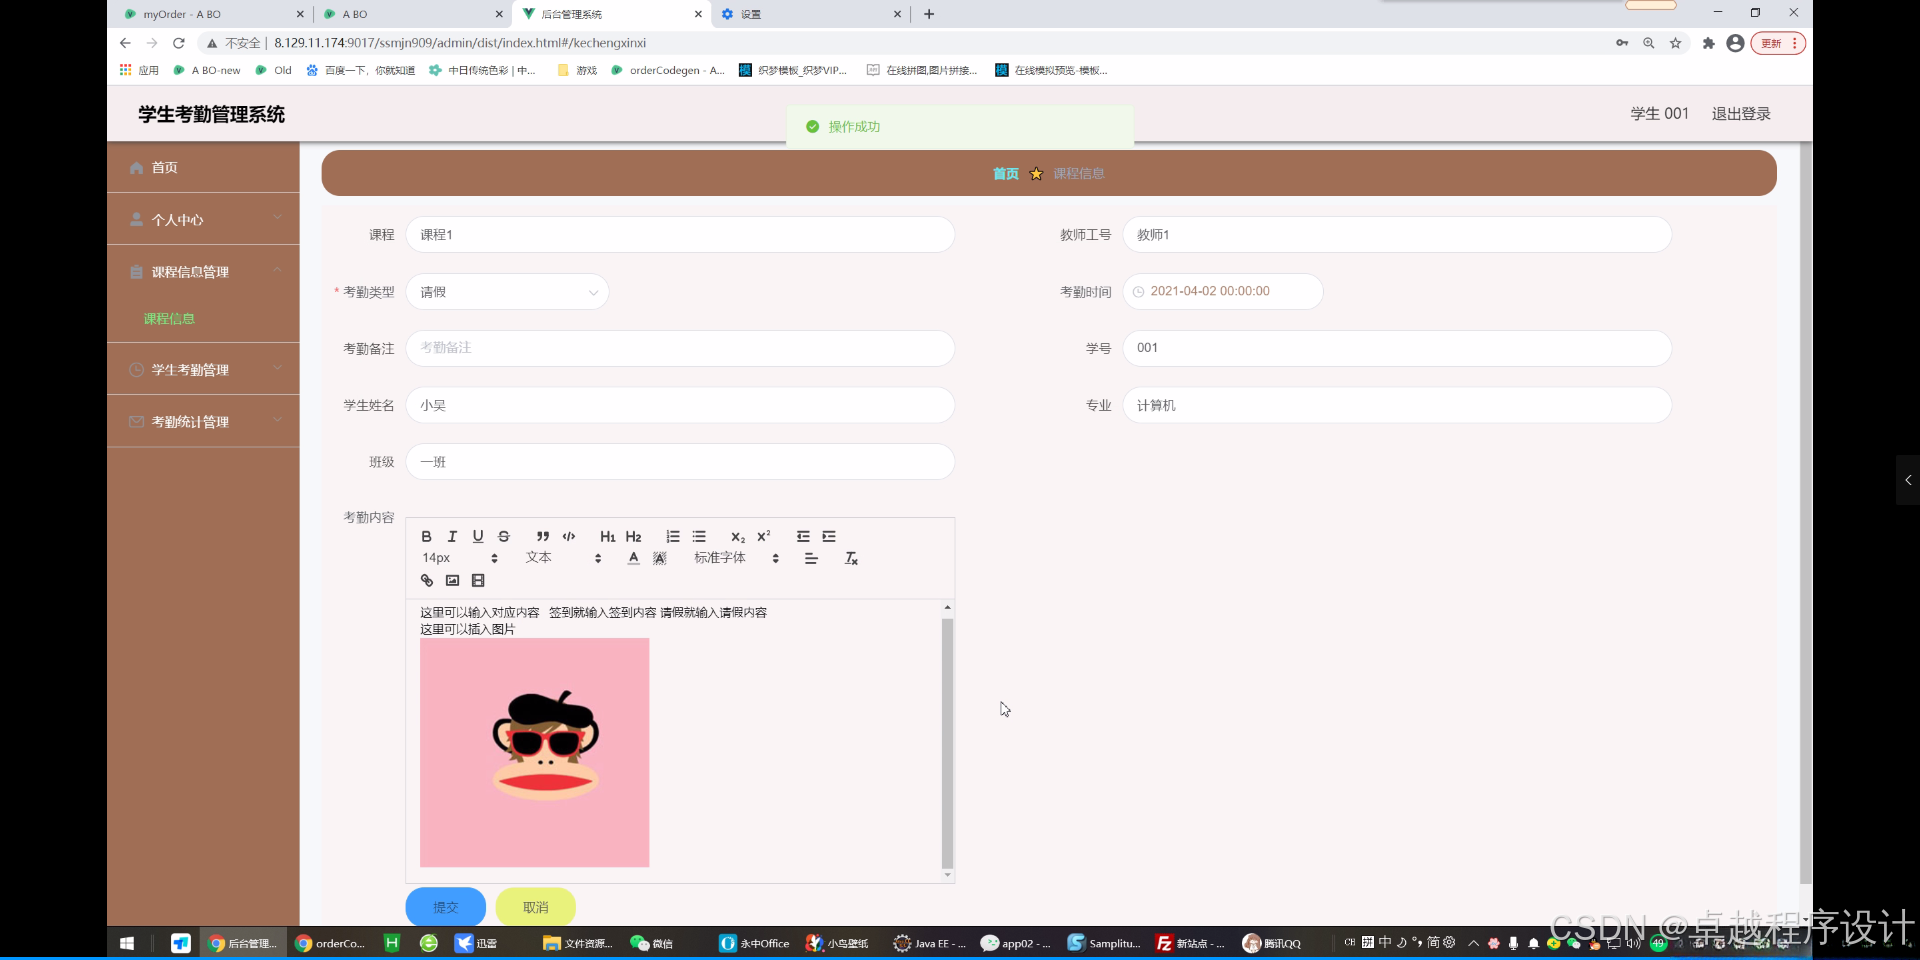Image resolution: width=1920 pixels, height=960 pixels.
Task: Insert a blockquote in the editor
Action: pos(542,536)
